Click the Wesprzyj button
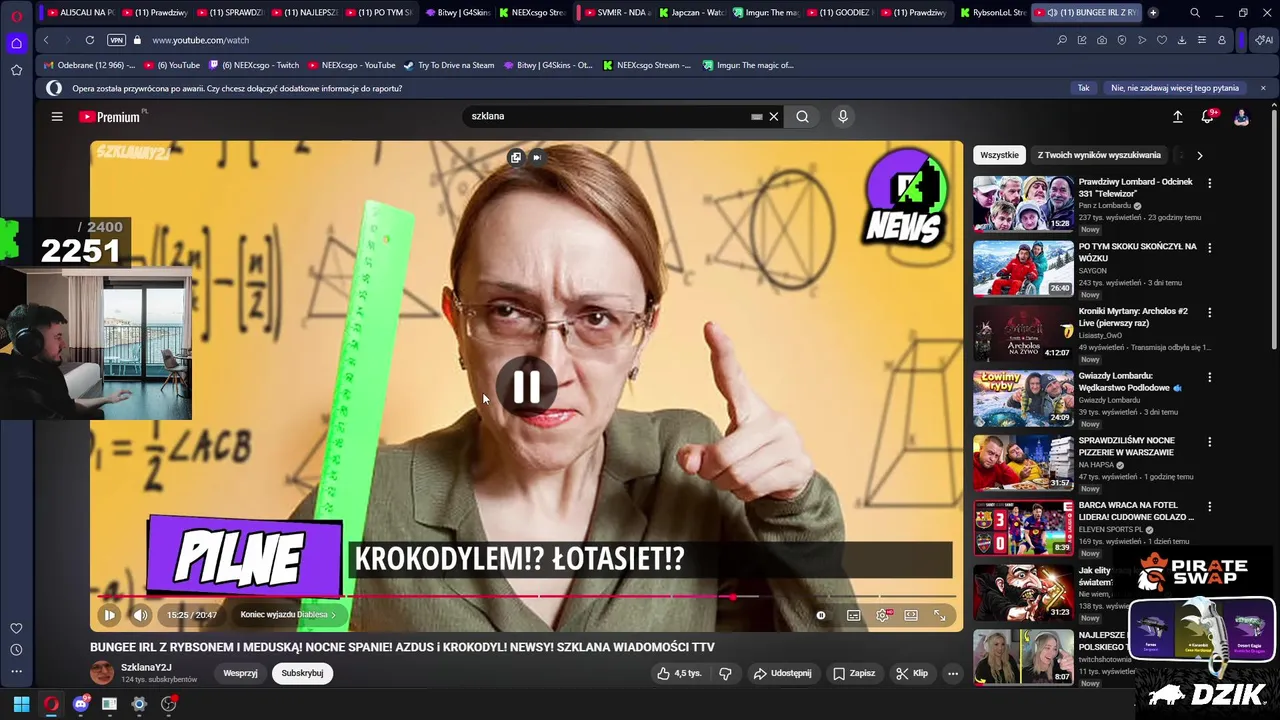This screenshot has width=1280, height=720. [240, 673]
